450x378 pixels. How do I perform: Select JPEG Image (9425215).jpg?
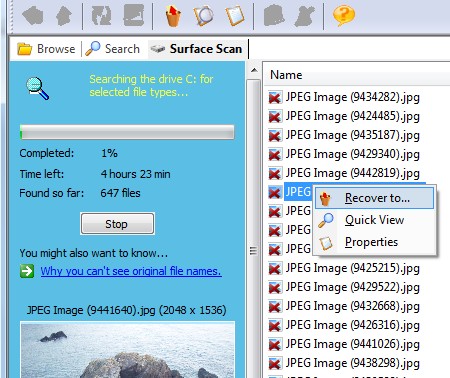tap(353, 268)
